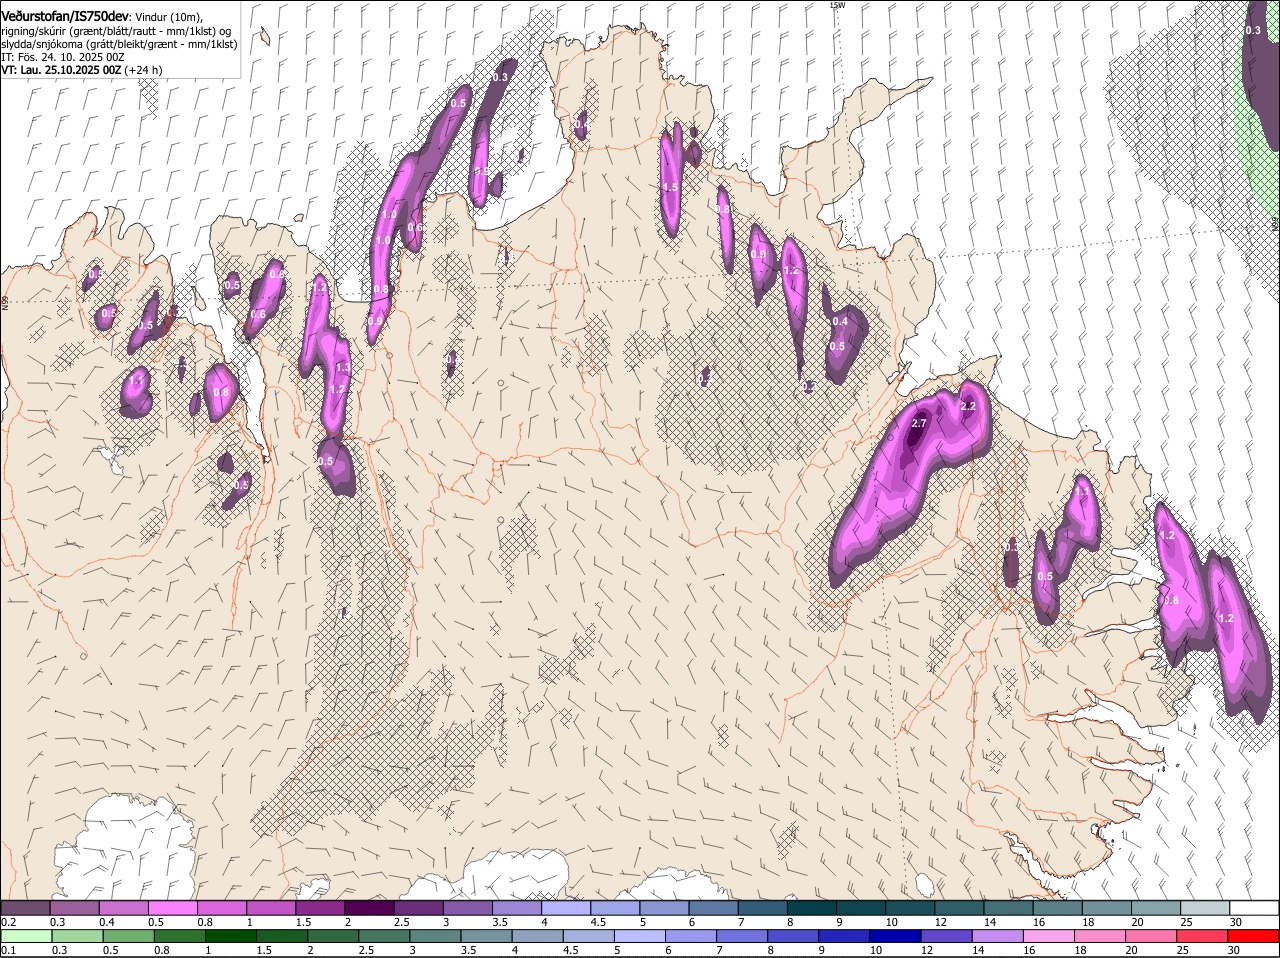1280x958 pixels.
Task: Click the 2.5 label under the upper scale
Action: pos(400,922)
